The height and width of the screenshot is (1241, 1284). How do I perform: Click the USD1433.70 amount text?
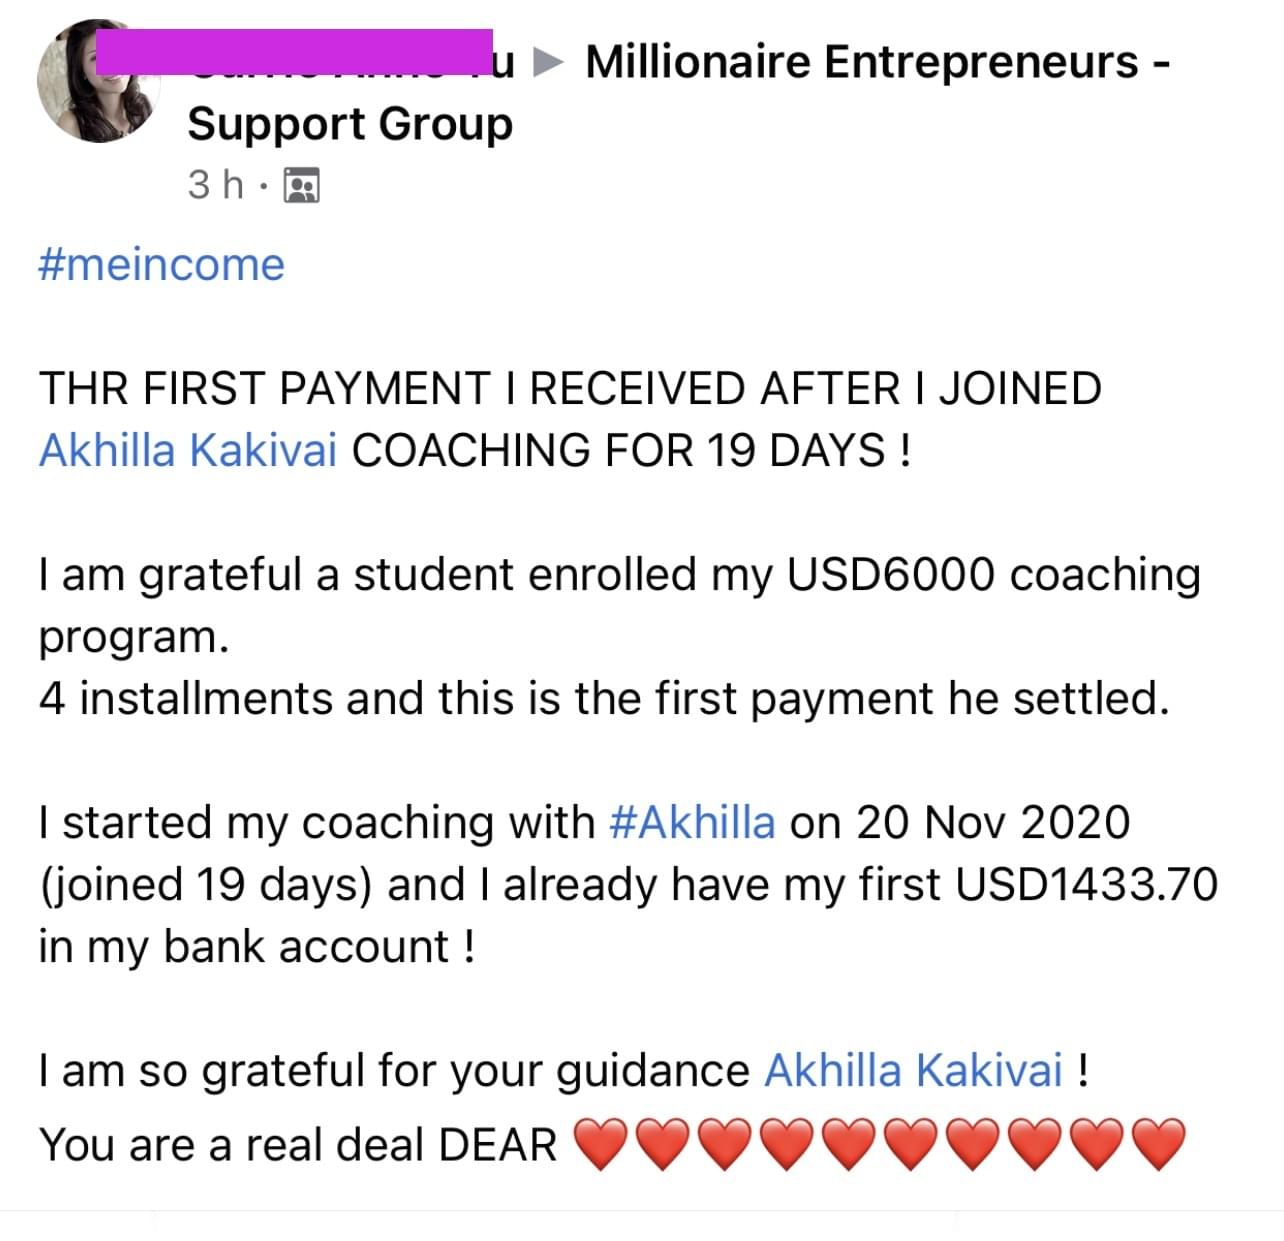pyautogui.click(x=1087, y=885)
